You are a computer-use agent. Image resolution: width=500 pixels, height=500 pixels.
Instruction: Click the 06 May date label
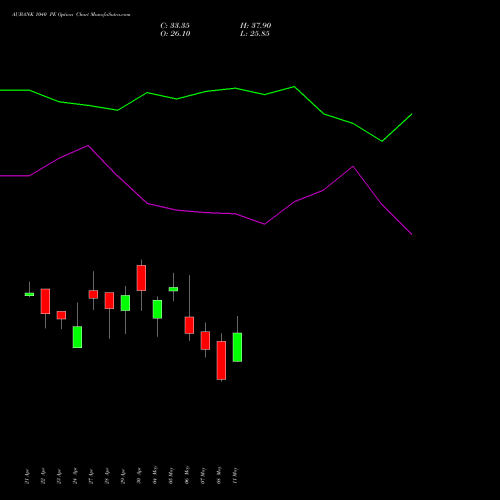(x=187, y=475)
